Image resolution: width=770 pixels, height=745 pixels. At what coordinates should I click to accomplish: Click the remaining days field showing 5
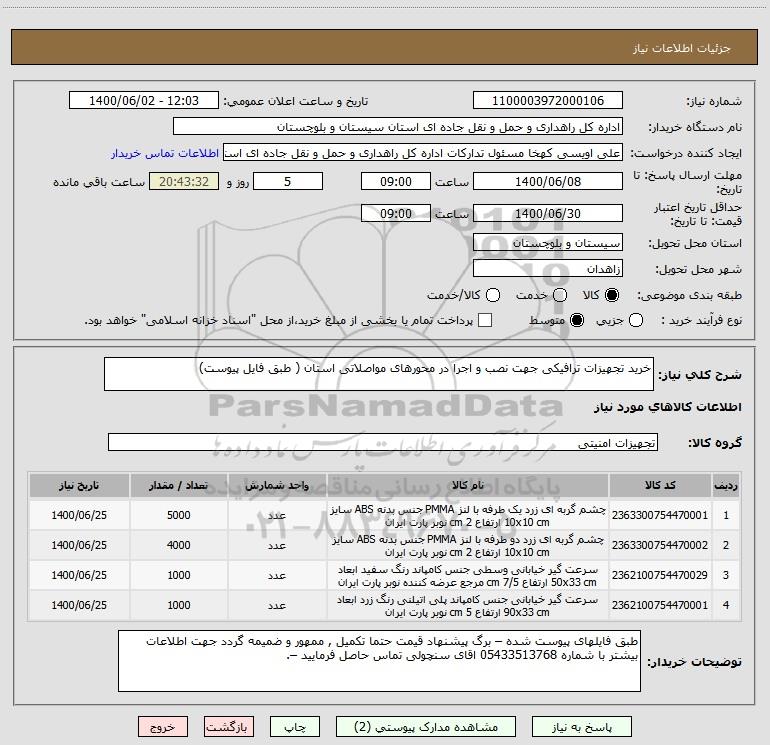288,182
